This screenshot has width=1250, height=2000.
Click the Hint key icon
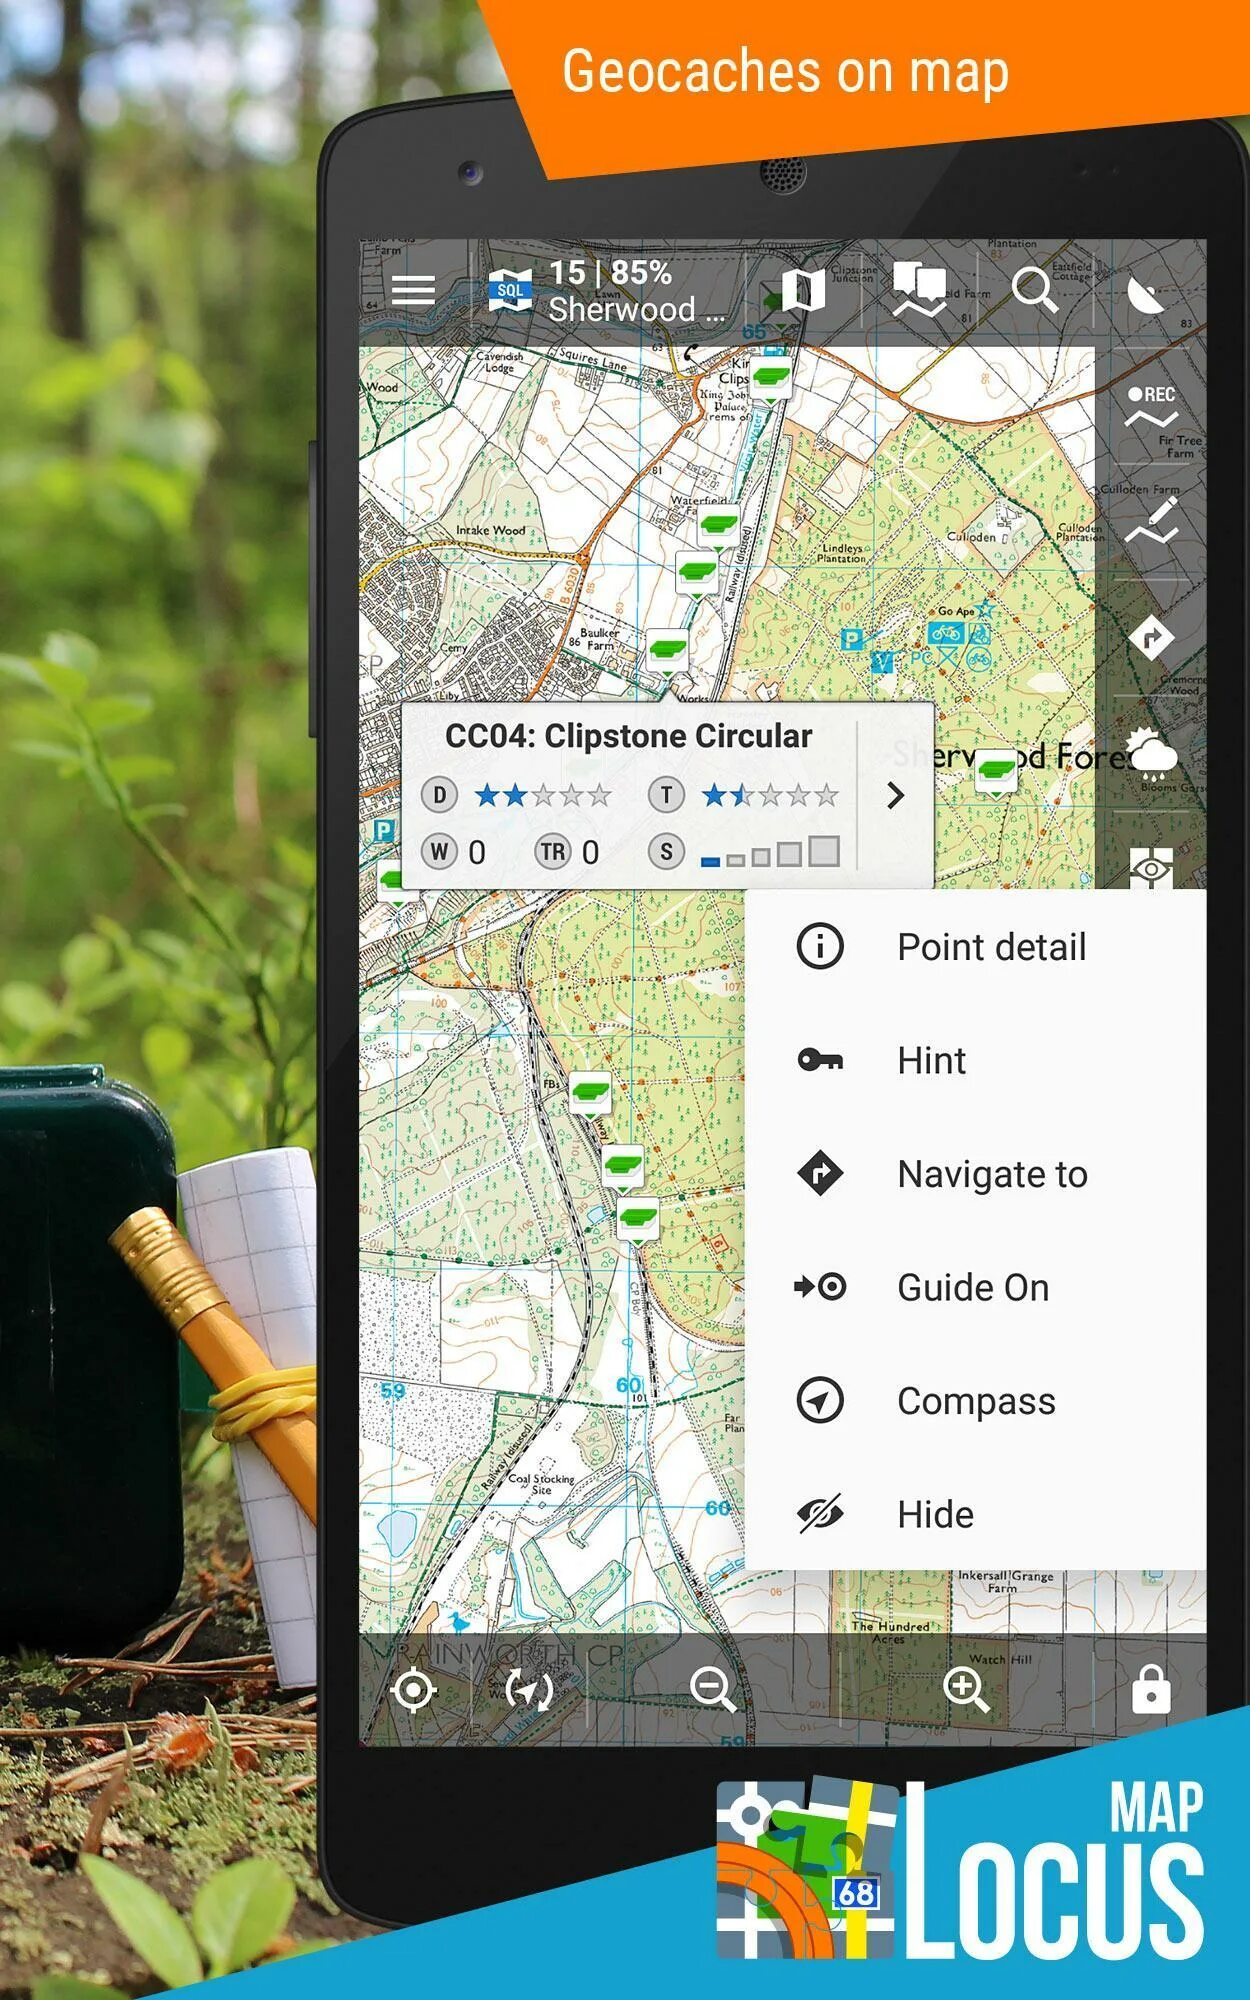(x=820, y=1060)
